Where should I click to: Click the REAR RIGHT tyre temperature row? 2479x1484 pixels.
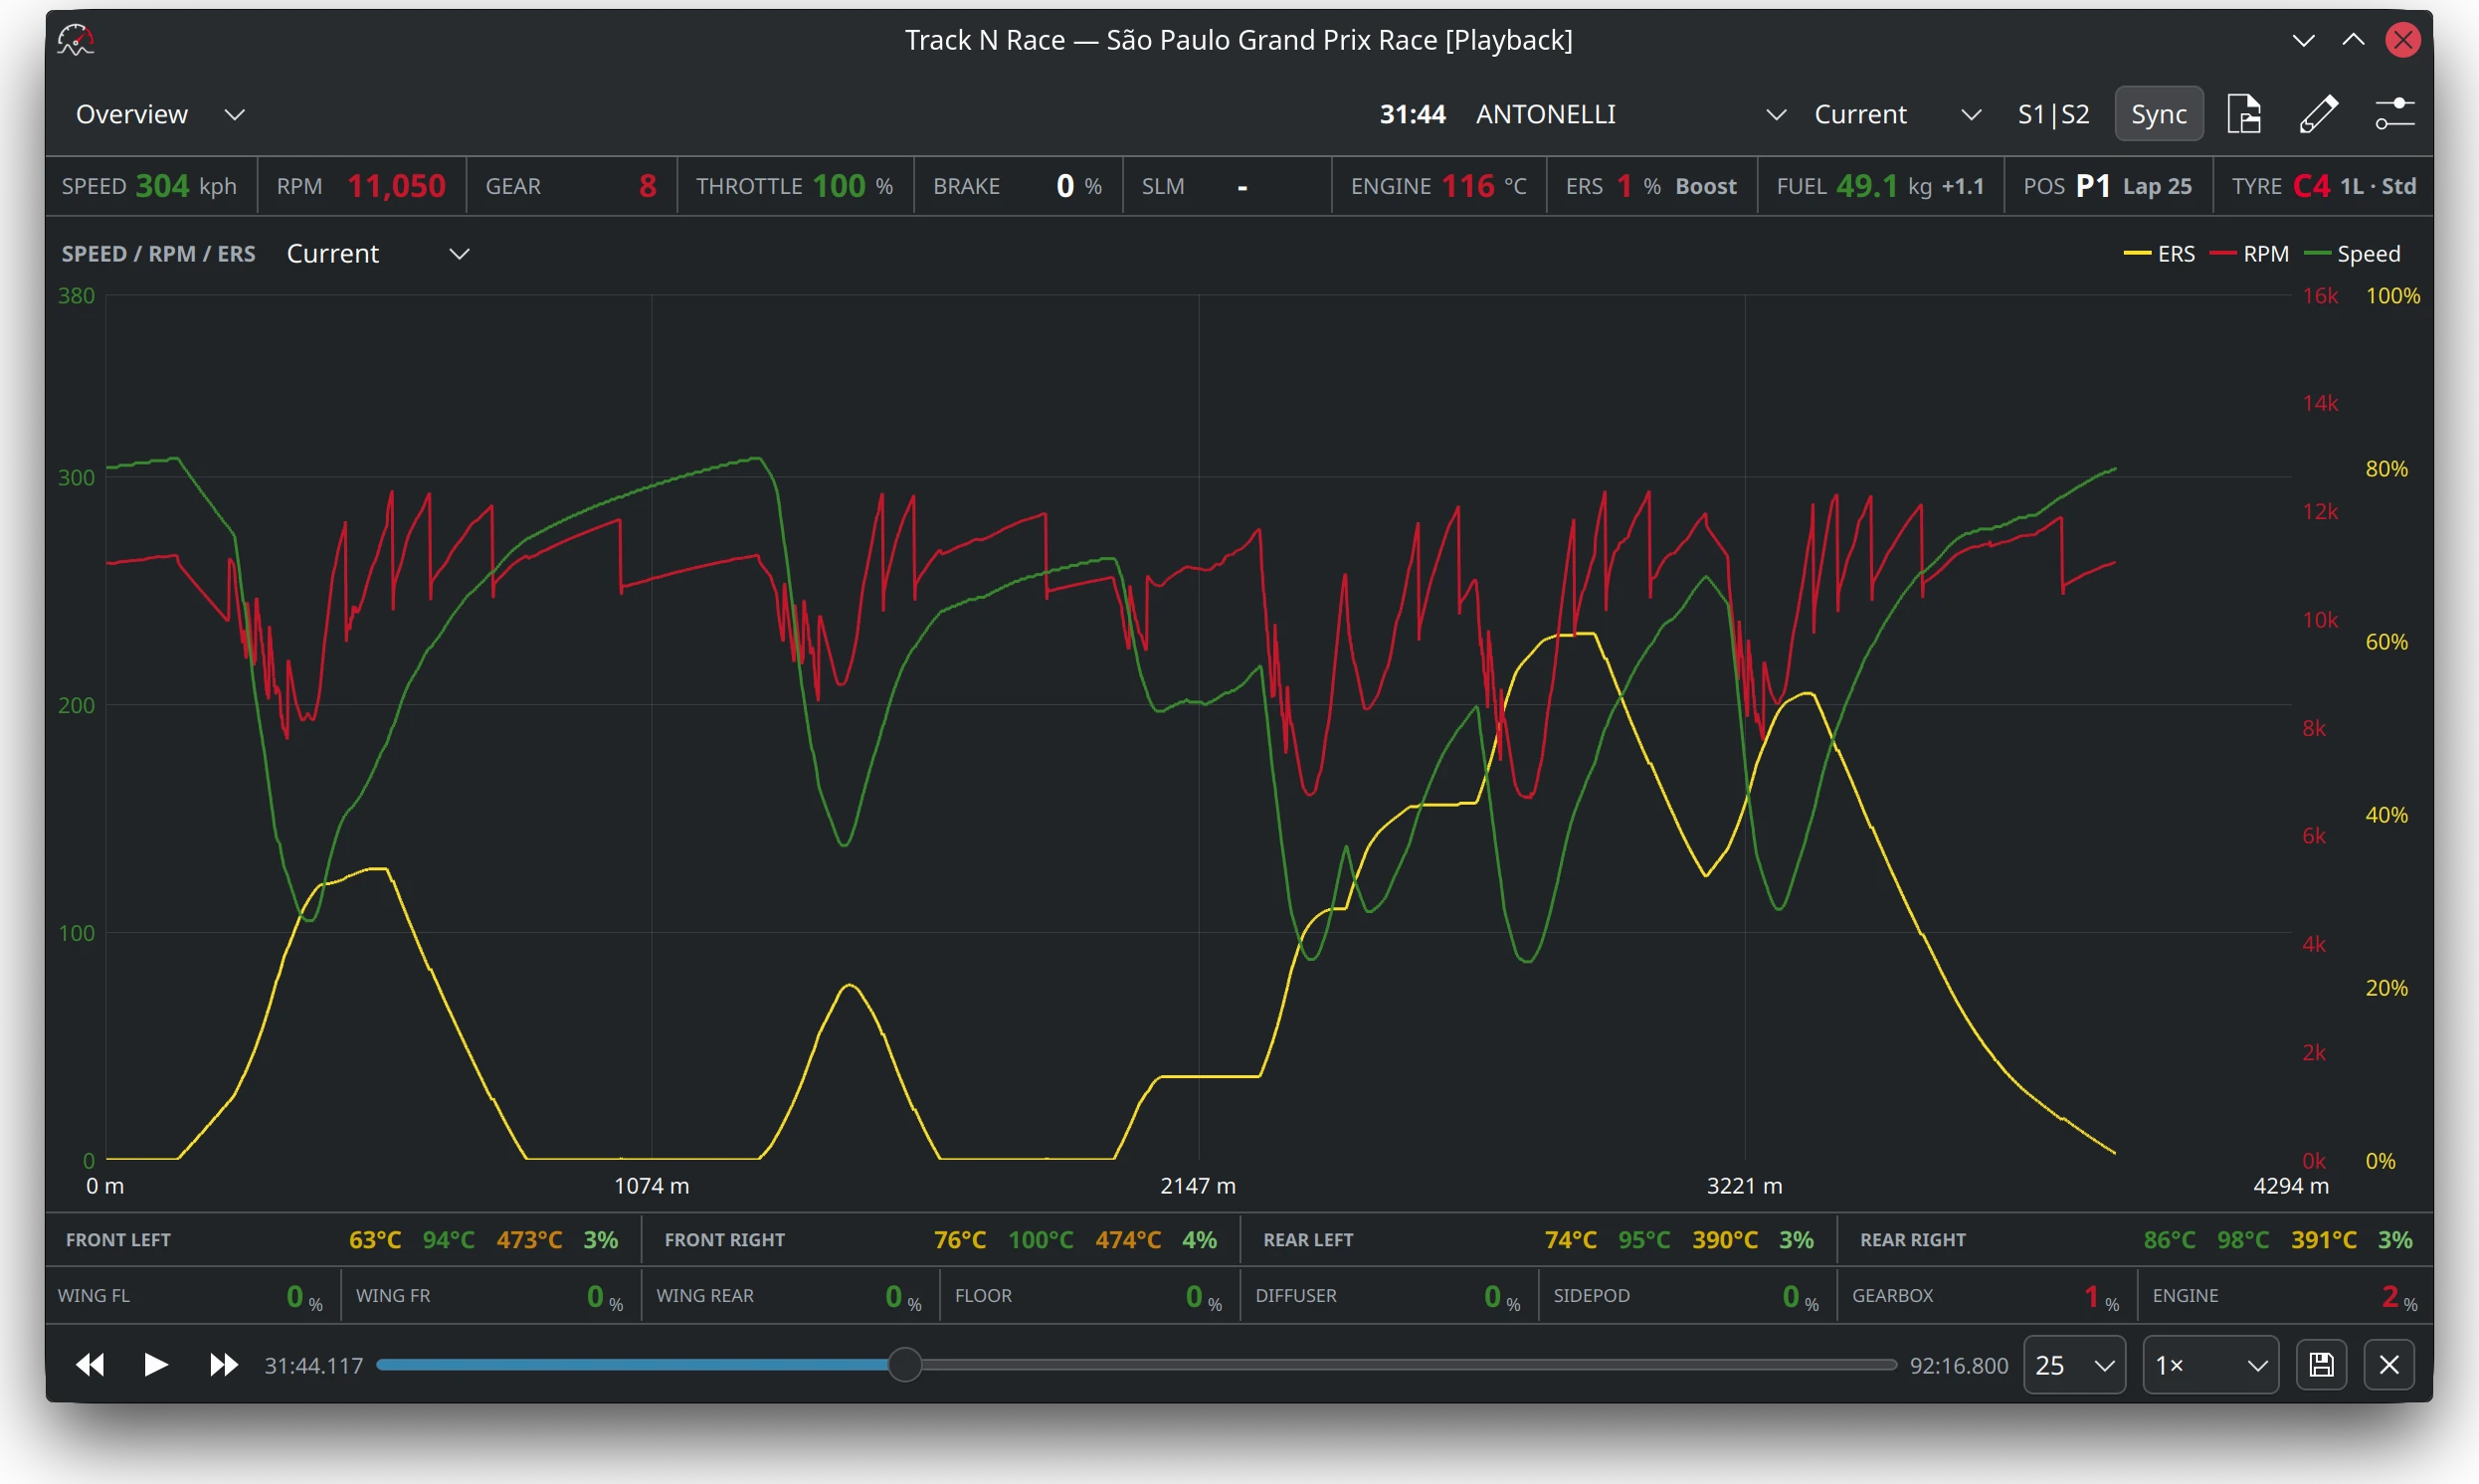tap(2136, 1239)
